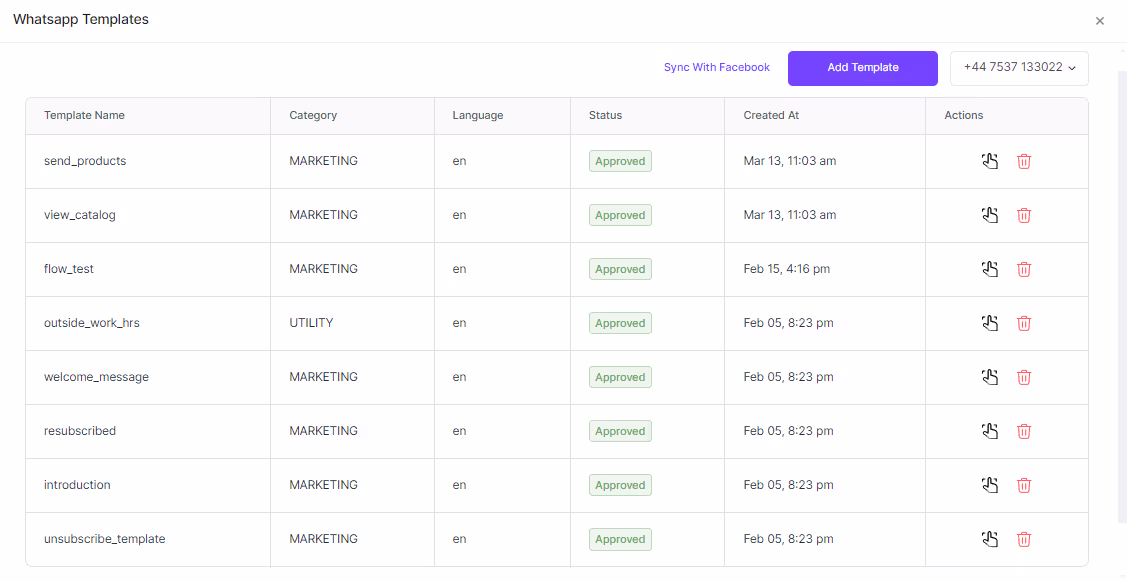1127x581 pixels.
Task: Click the hand action icon for outside_work_hrs
Action: point(990,323)
